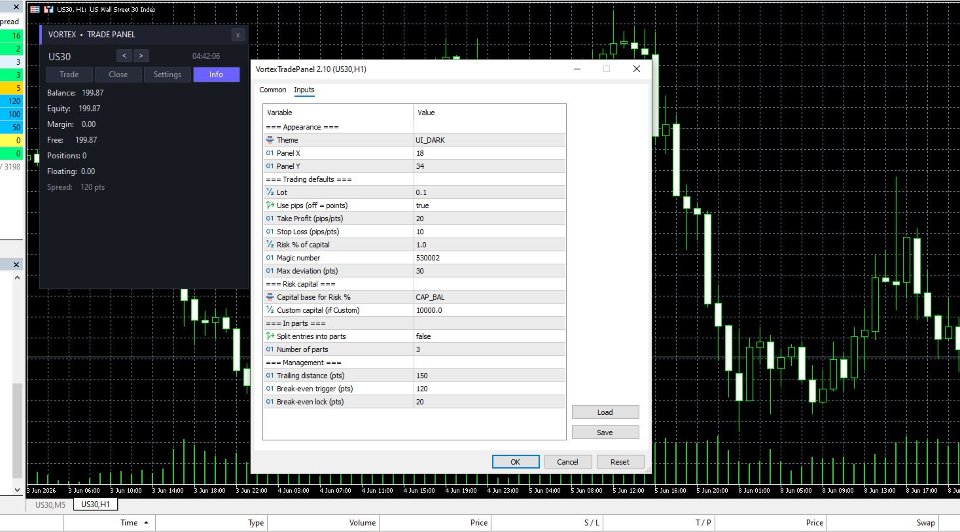Viewport: 960px width, 532px height.
Task: Click the Panel Y integer icon
Action: (x=270, y=166)
